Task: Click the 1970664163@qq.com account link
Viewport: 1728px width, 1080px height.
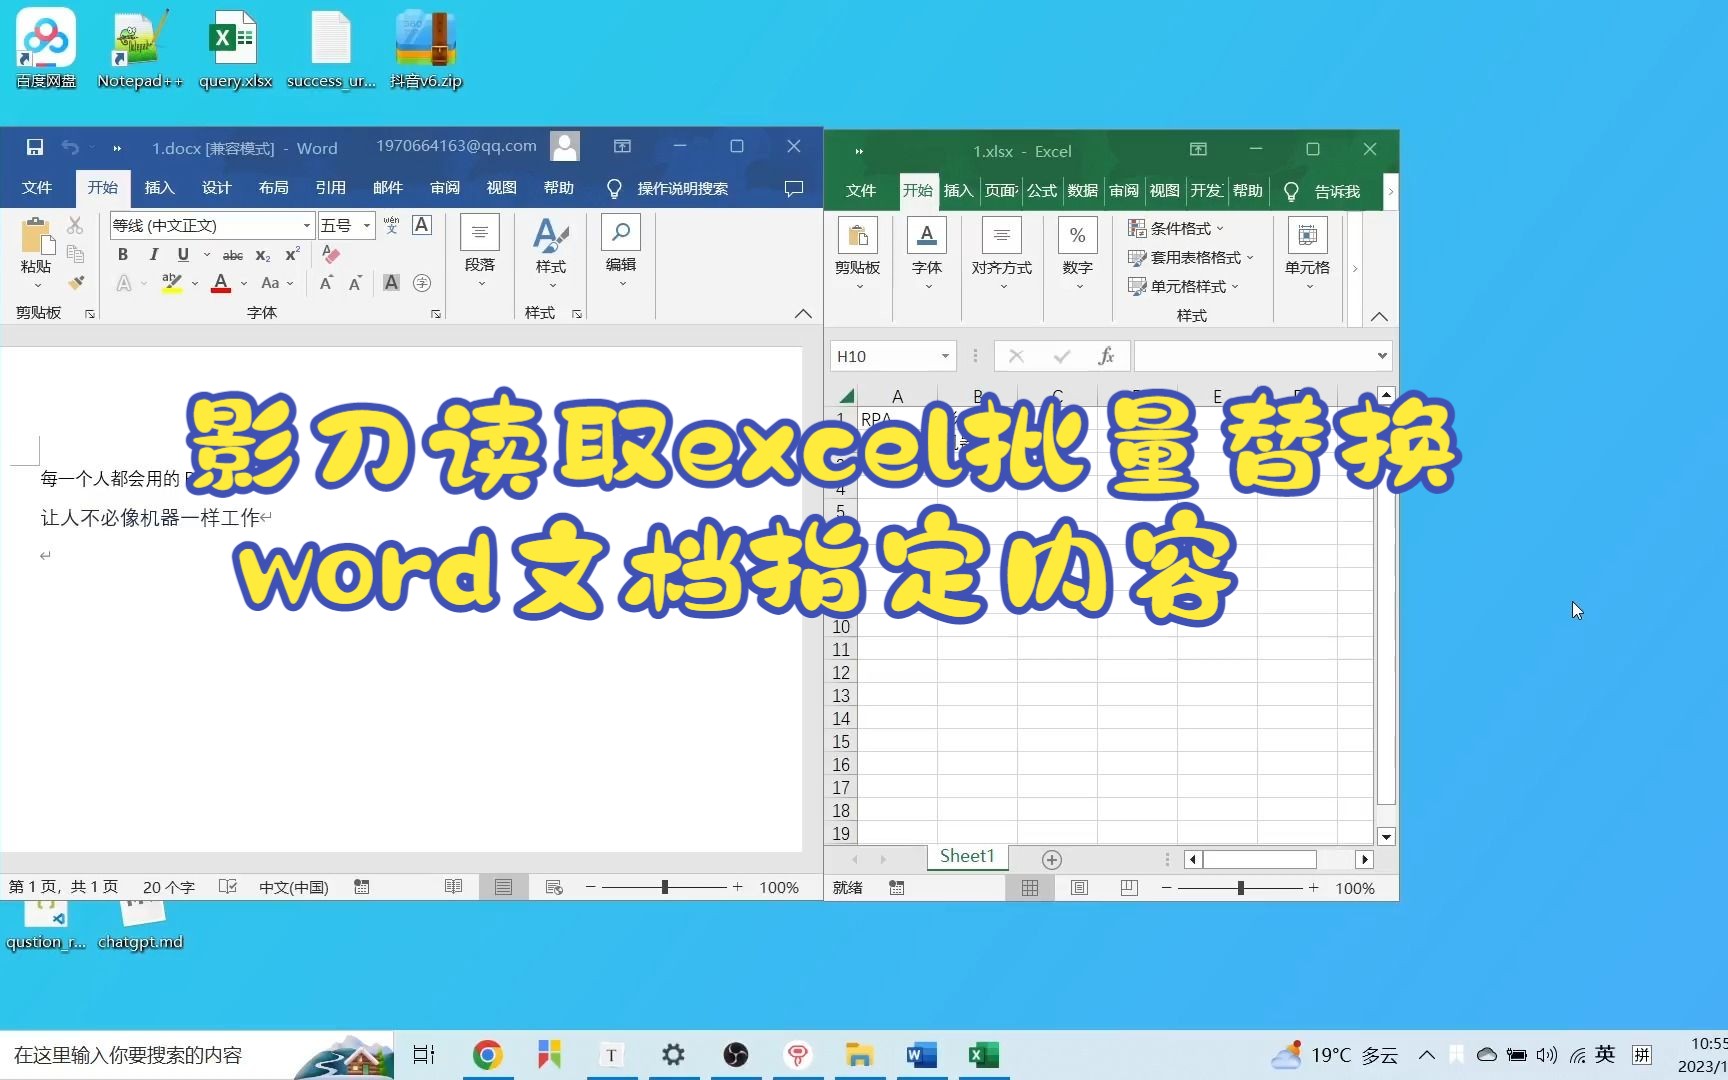Action: click(455, 146)
